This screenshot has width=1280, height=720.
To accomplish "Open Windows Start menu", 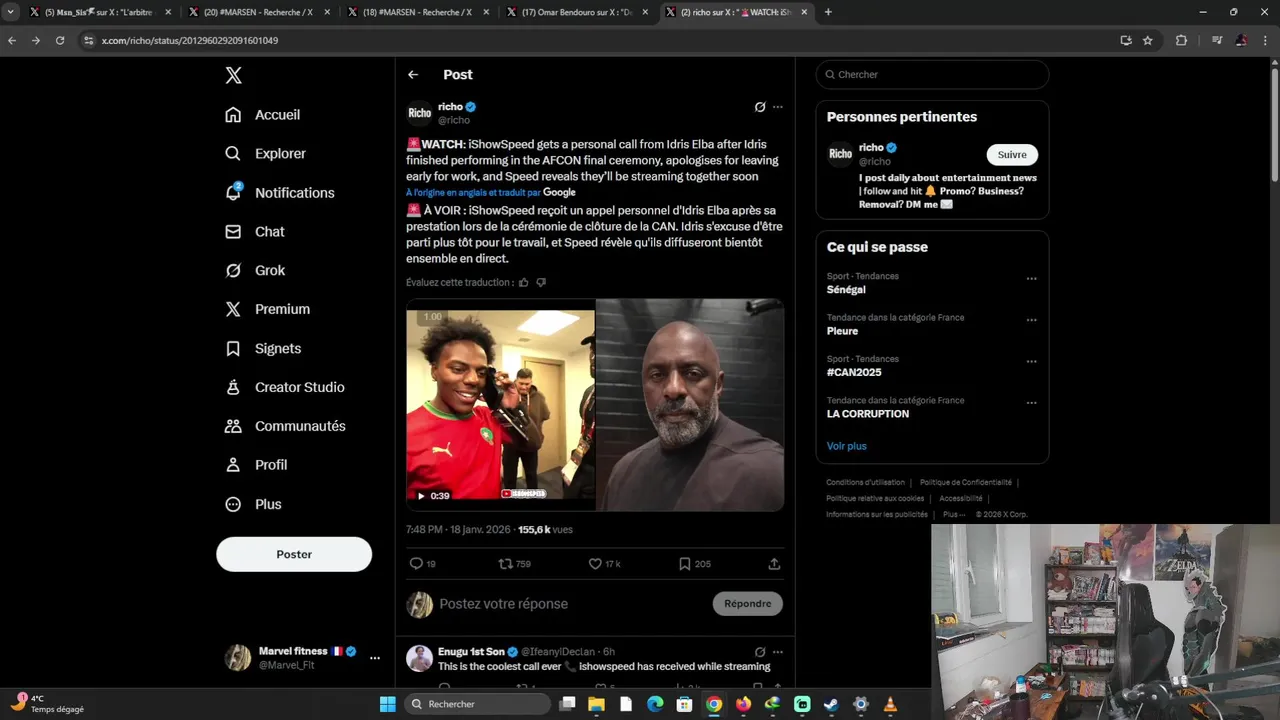I will coord(387,704).
